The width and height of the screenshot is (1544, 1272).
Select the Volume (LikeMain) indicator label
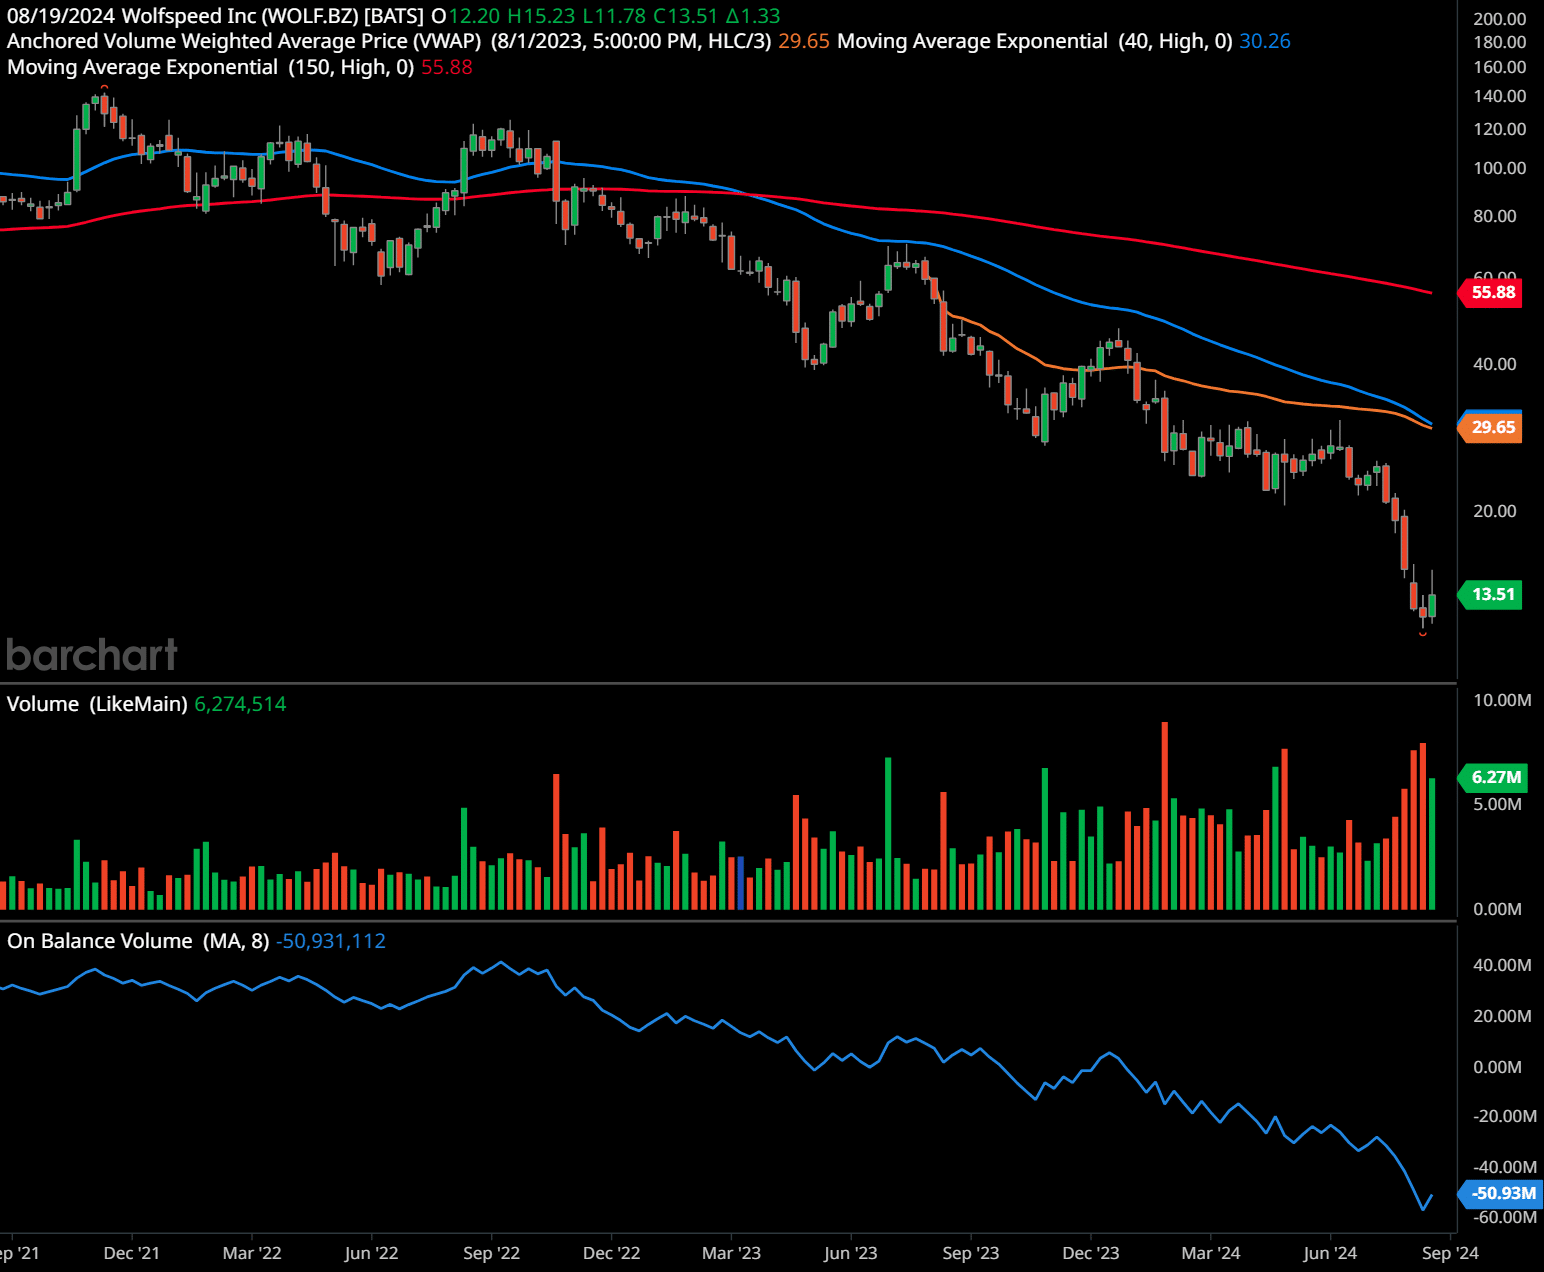[x=97, y=704]
